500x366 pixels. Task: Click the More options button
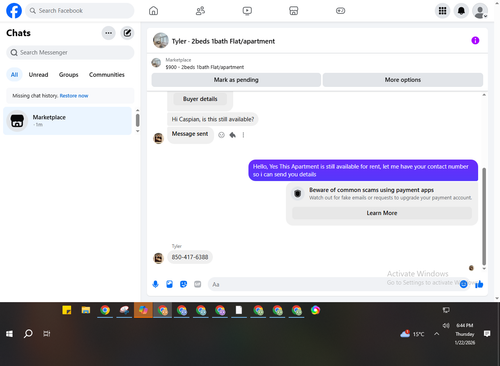pos(403,80)
